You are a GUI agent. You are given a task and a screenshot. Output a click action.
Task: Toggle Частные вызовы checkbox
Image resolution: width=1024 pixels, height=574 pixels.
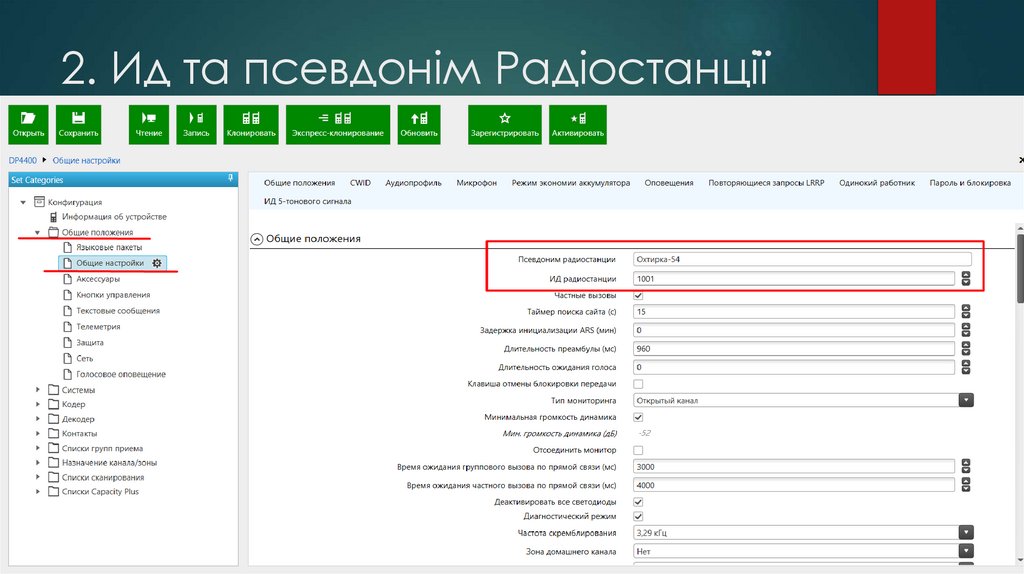coord(638,296)
